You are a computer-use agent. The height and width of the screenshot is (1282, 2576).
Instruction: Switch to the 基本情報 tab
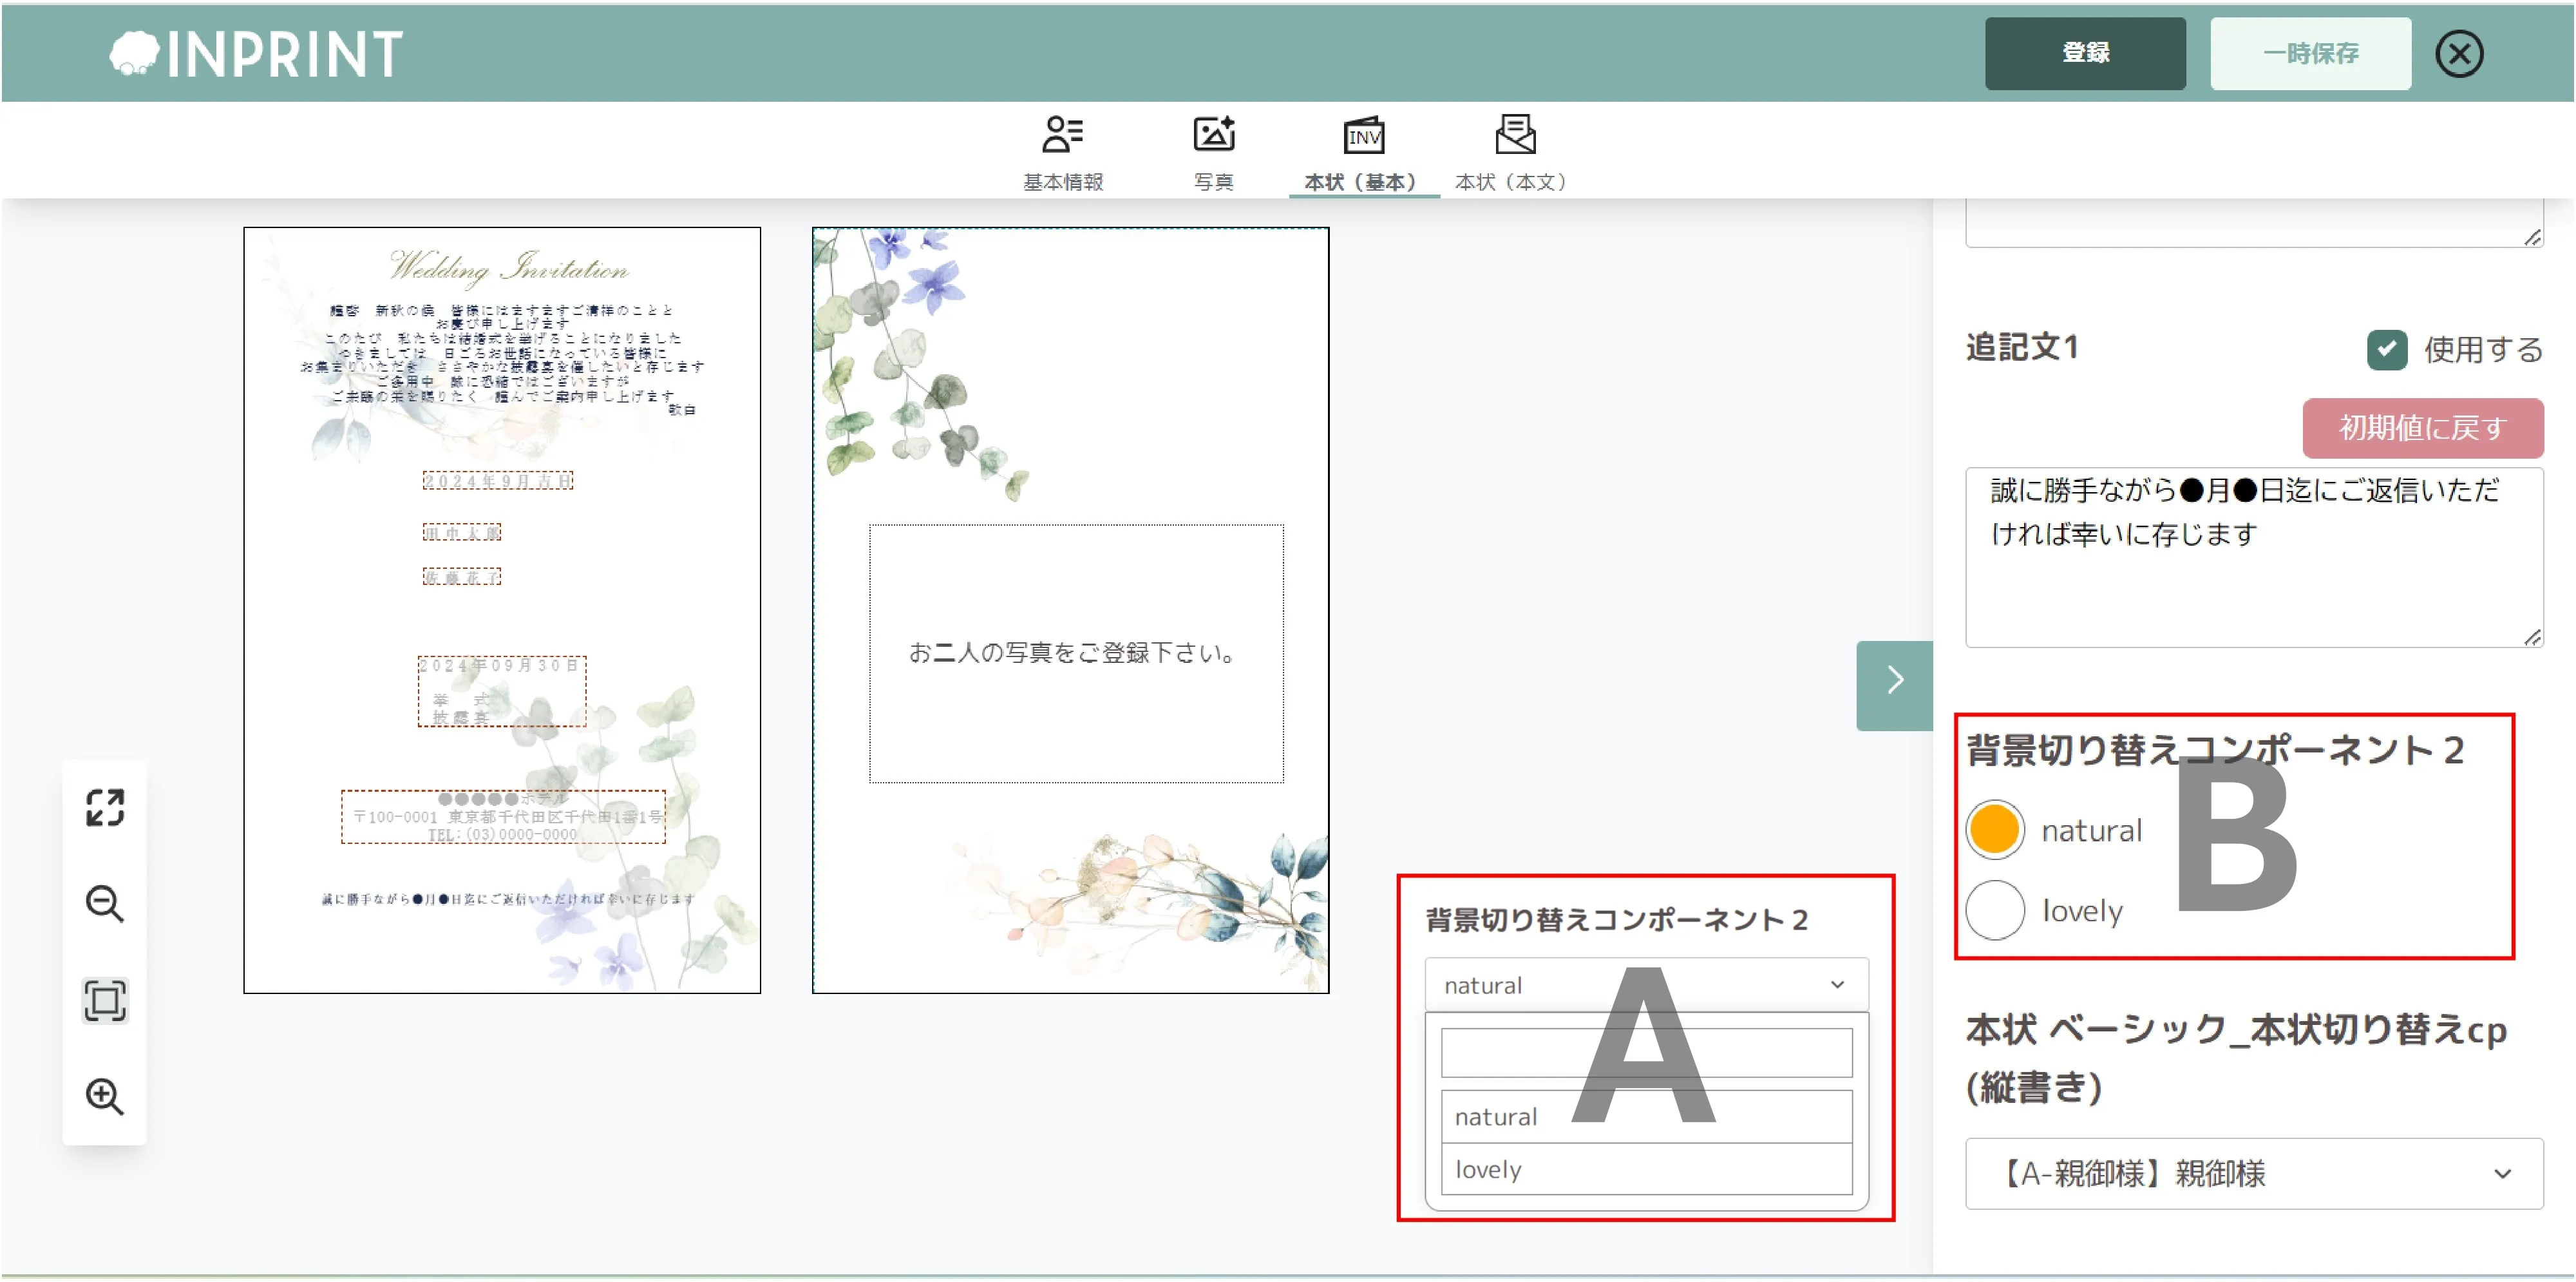(1063, 150)
